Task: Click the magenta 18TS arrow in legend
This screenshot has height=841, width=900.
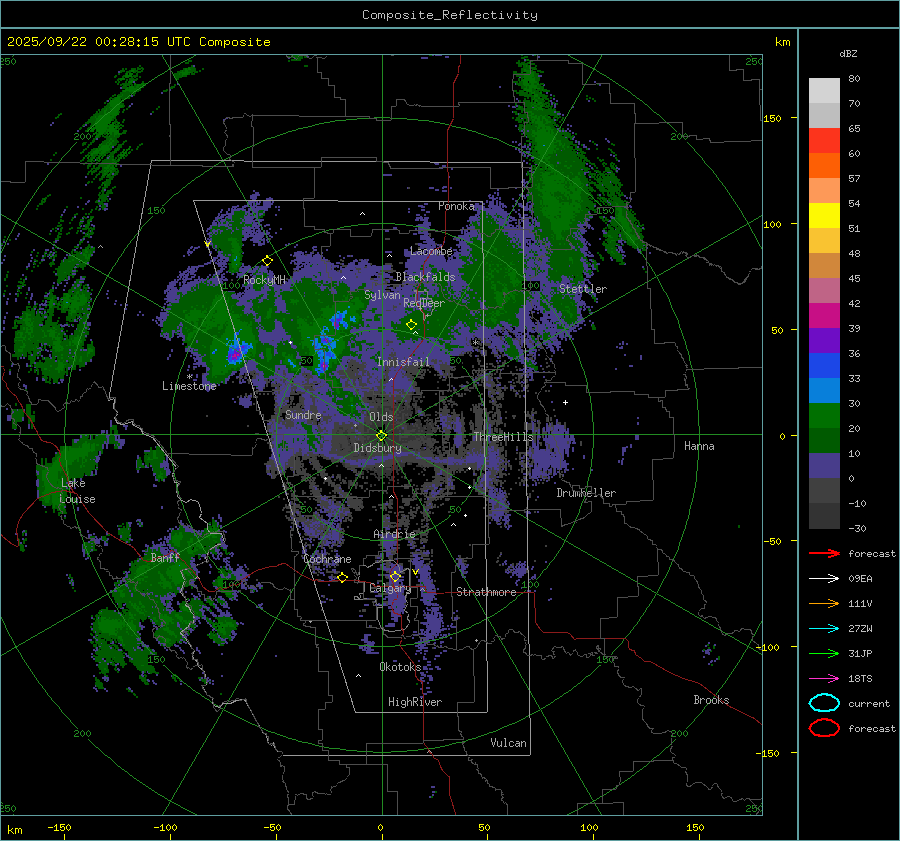Action: 823,678
